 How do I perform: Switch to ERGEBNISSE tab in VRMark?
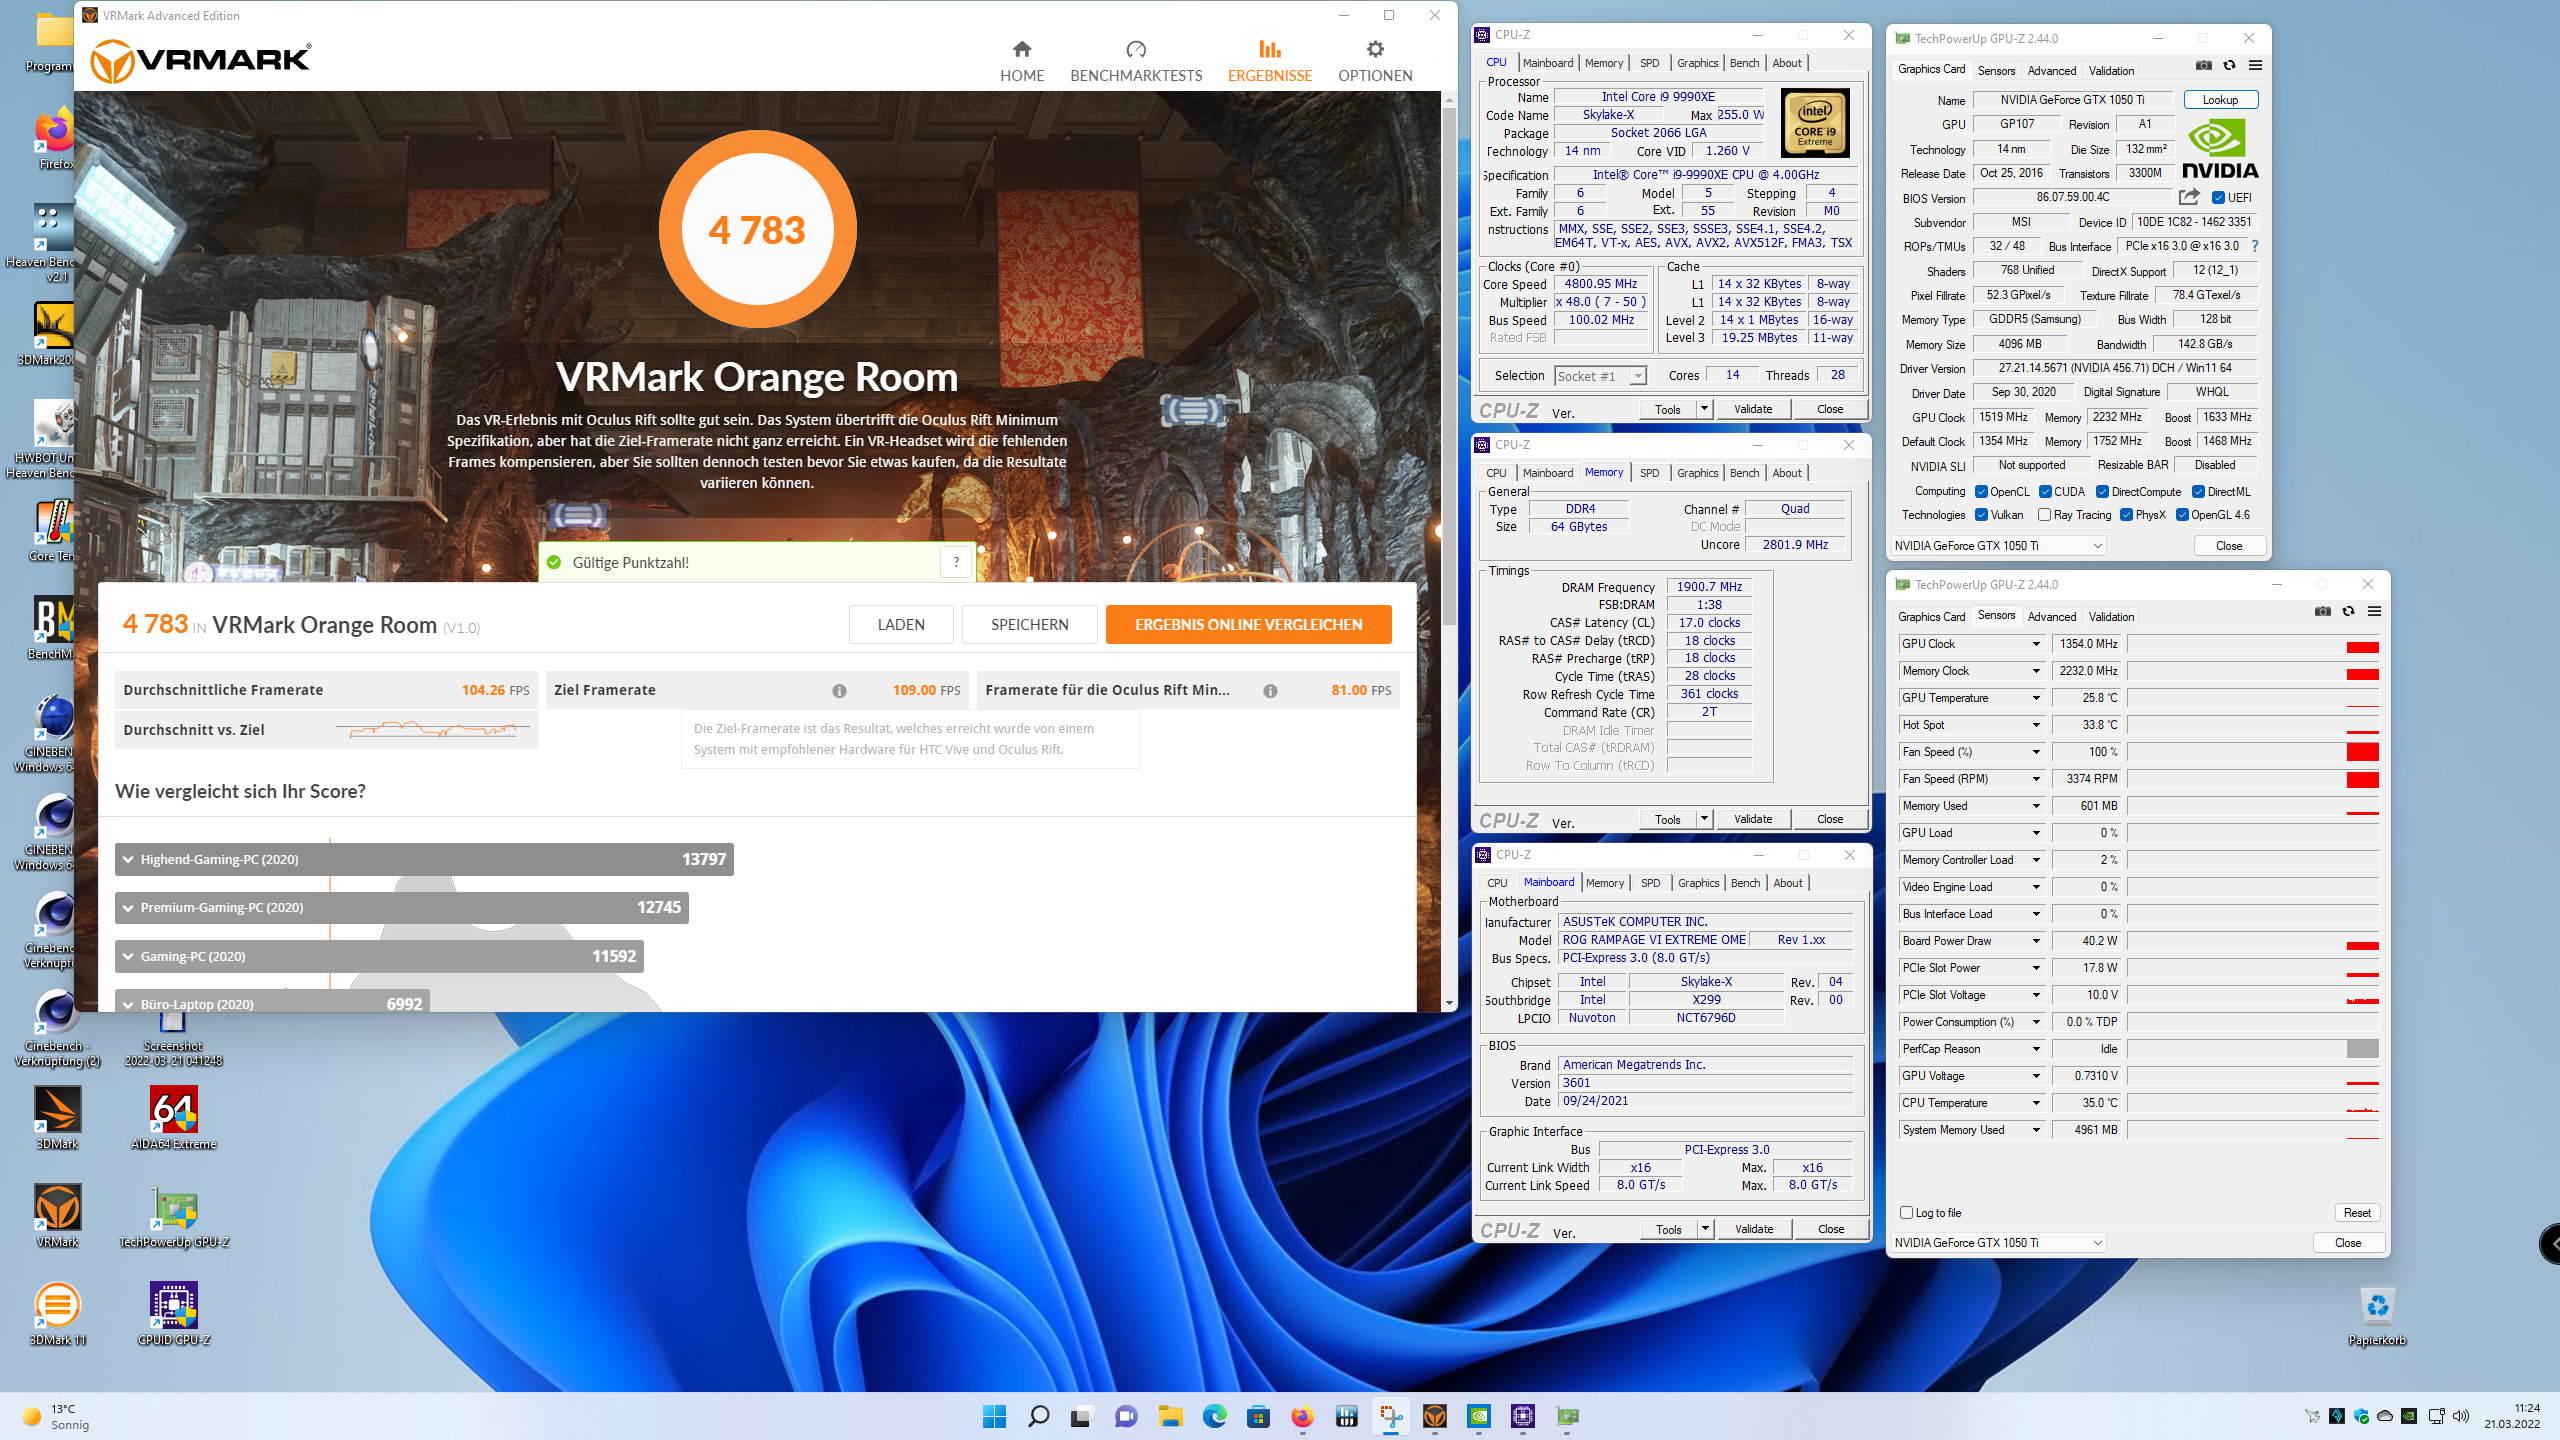(x=1270, y=61)
